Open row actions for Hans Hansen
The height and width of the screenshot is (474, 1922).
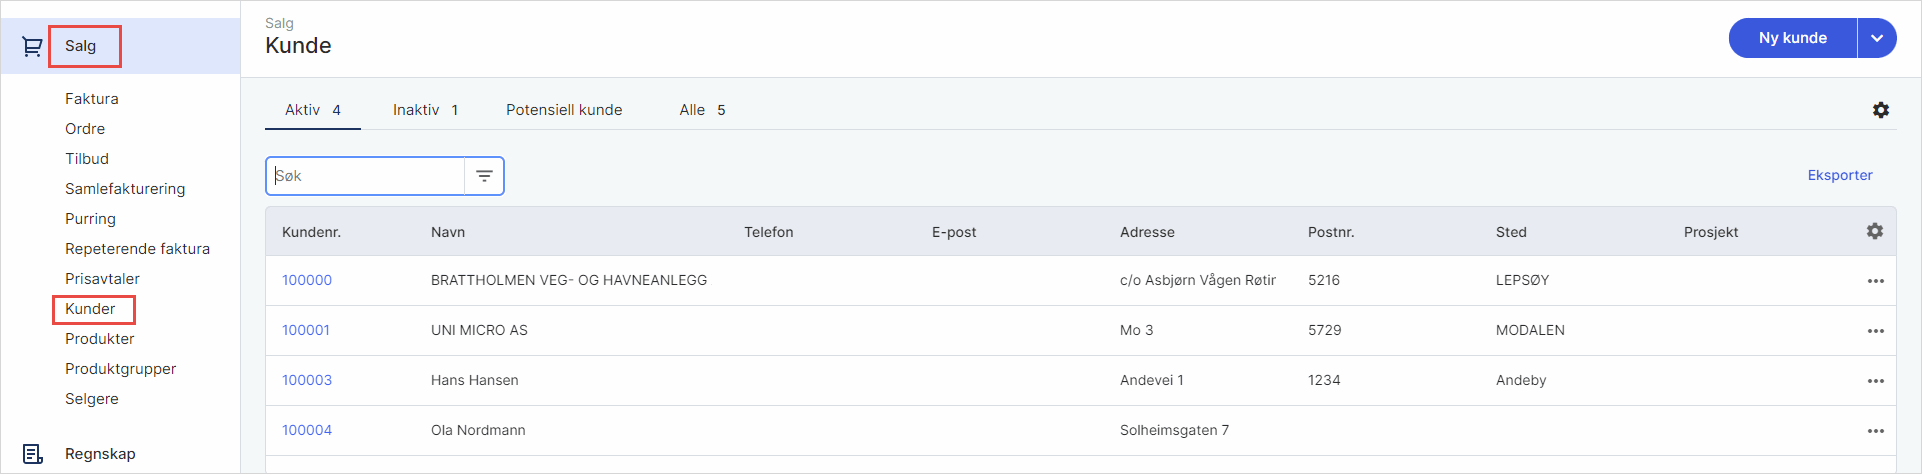point(1875,381)
